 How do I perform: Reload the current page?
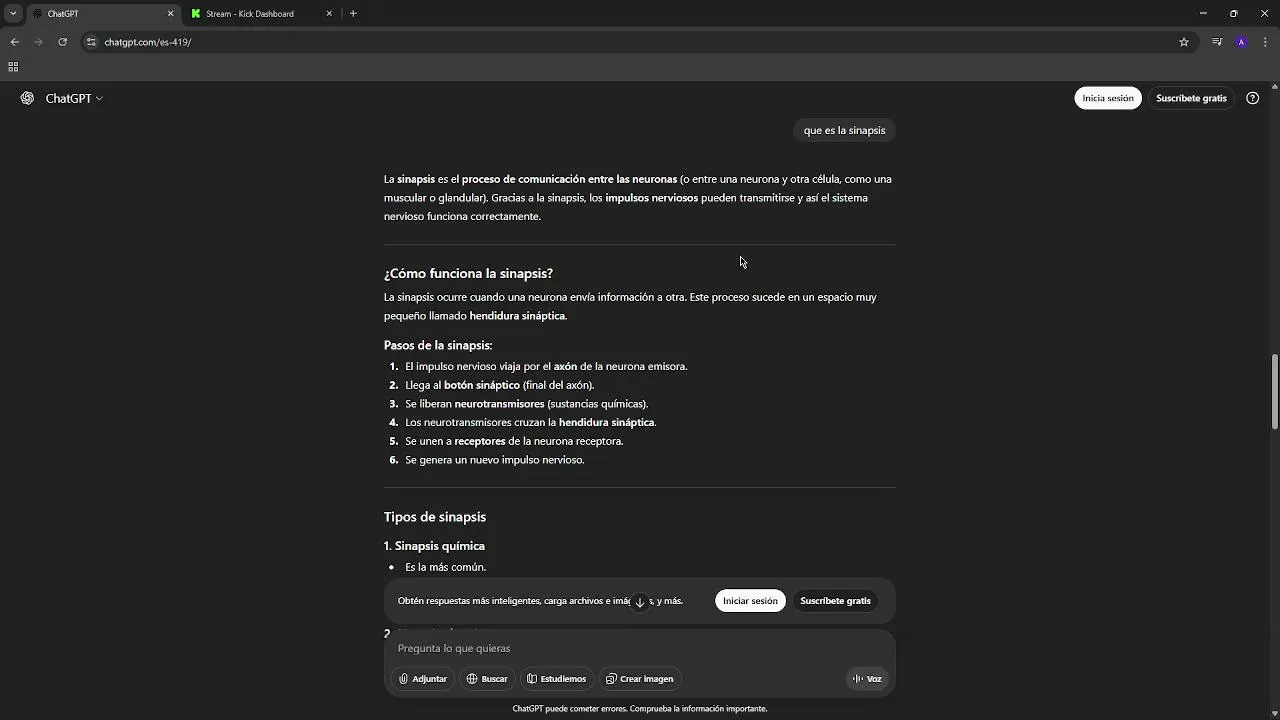point(62,42)
